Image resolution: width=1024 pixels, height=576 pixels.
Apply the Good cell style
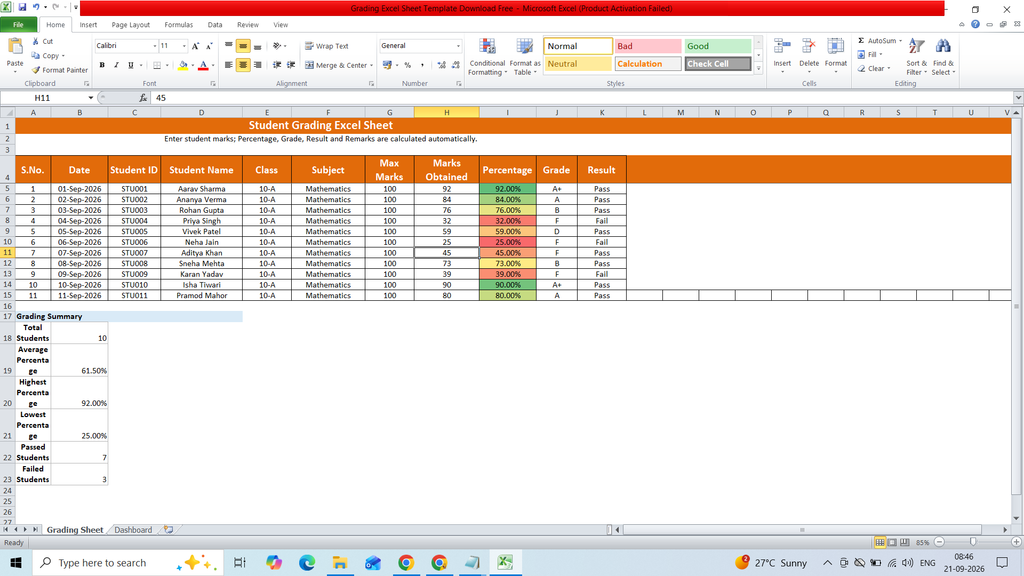718,46
